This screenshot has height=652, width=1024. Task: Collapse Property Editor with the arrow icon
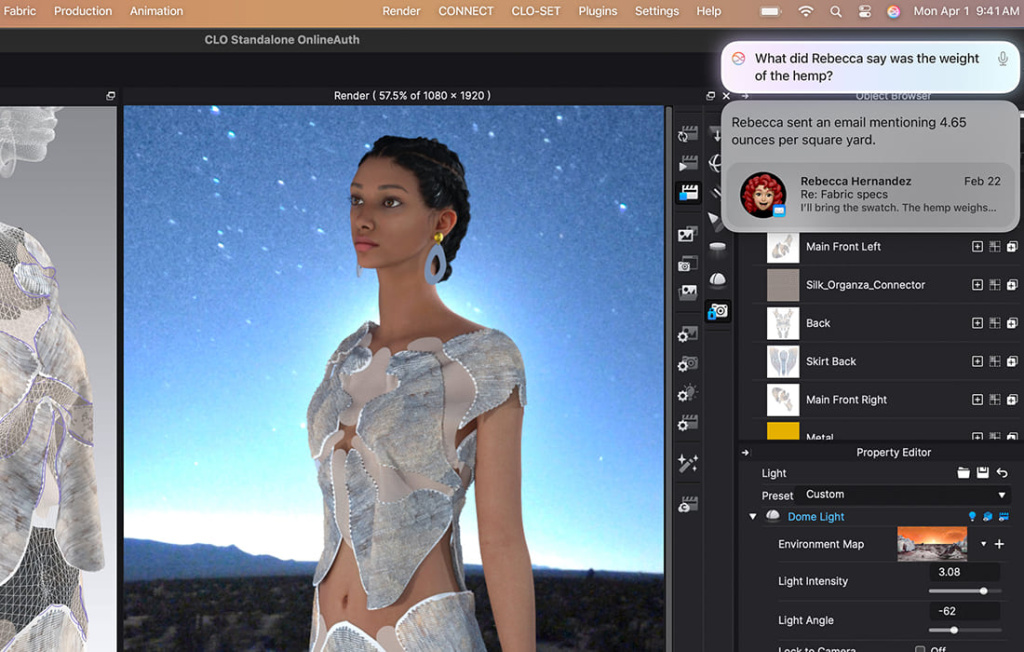[x=745, y=452]
